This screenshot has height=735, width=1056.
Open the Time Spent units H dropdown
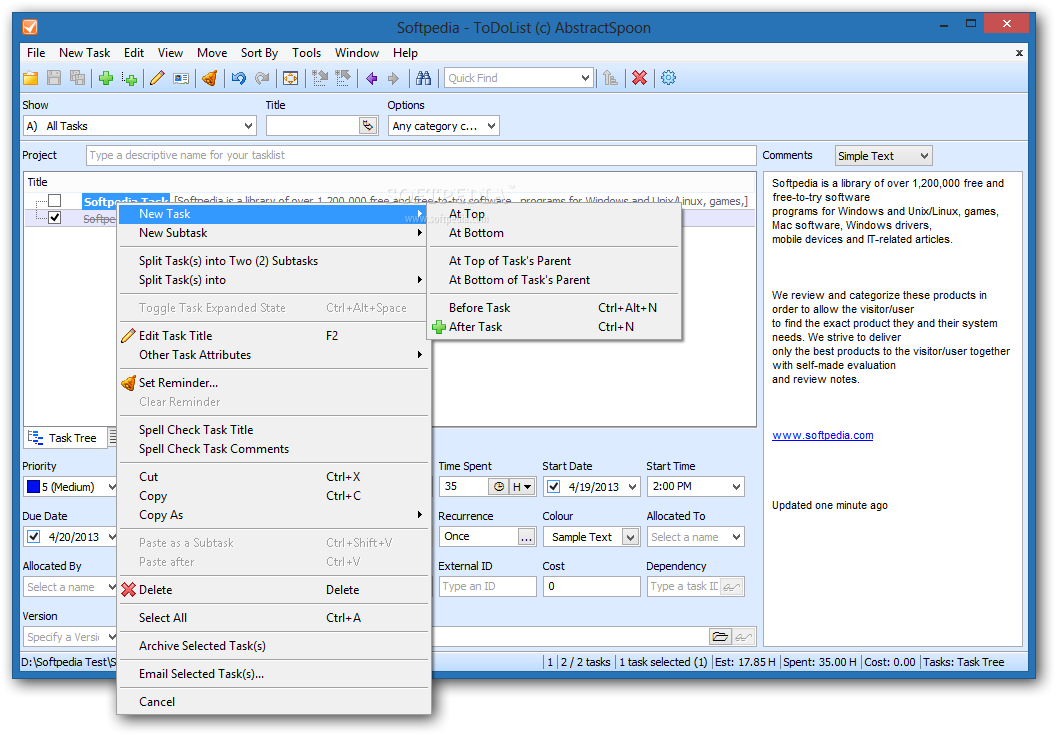[x=522, y=486]
